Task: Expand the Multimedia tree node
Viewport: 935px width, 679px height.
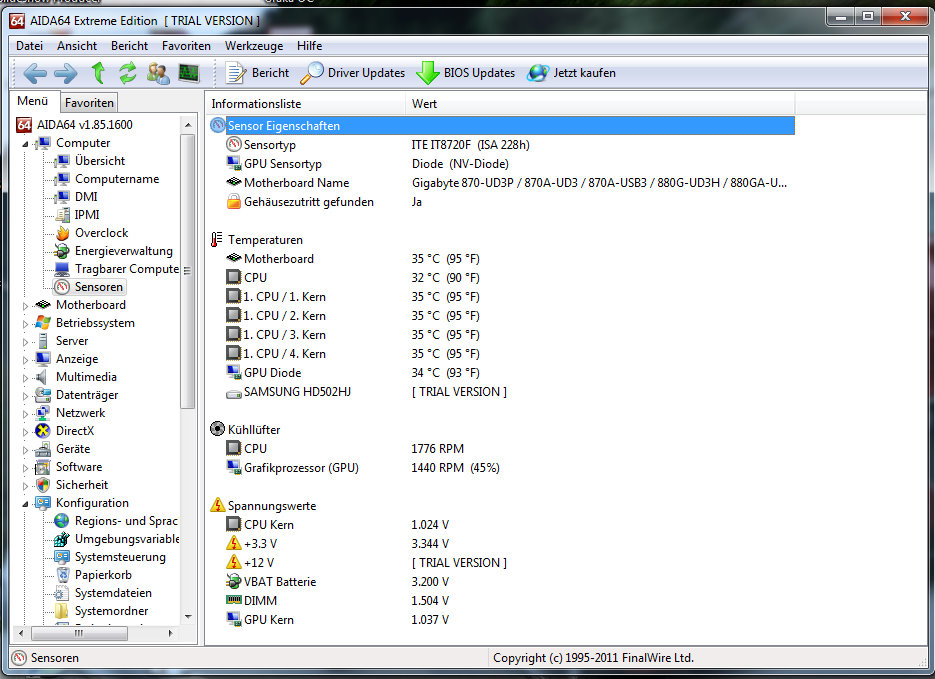Action: point(25,378)
